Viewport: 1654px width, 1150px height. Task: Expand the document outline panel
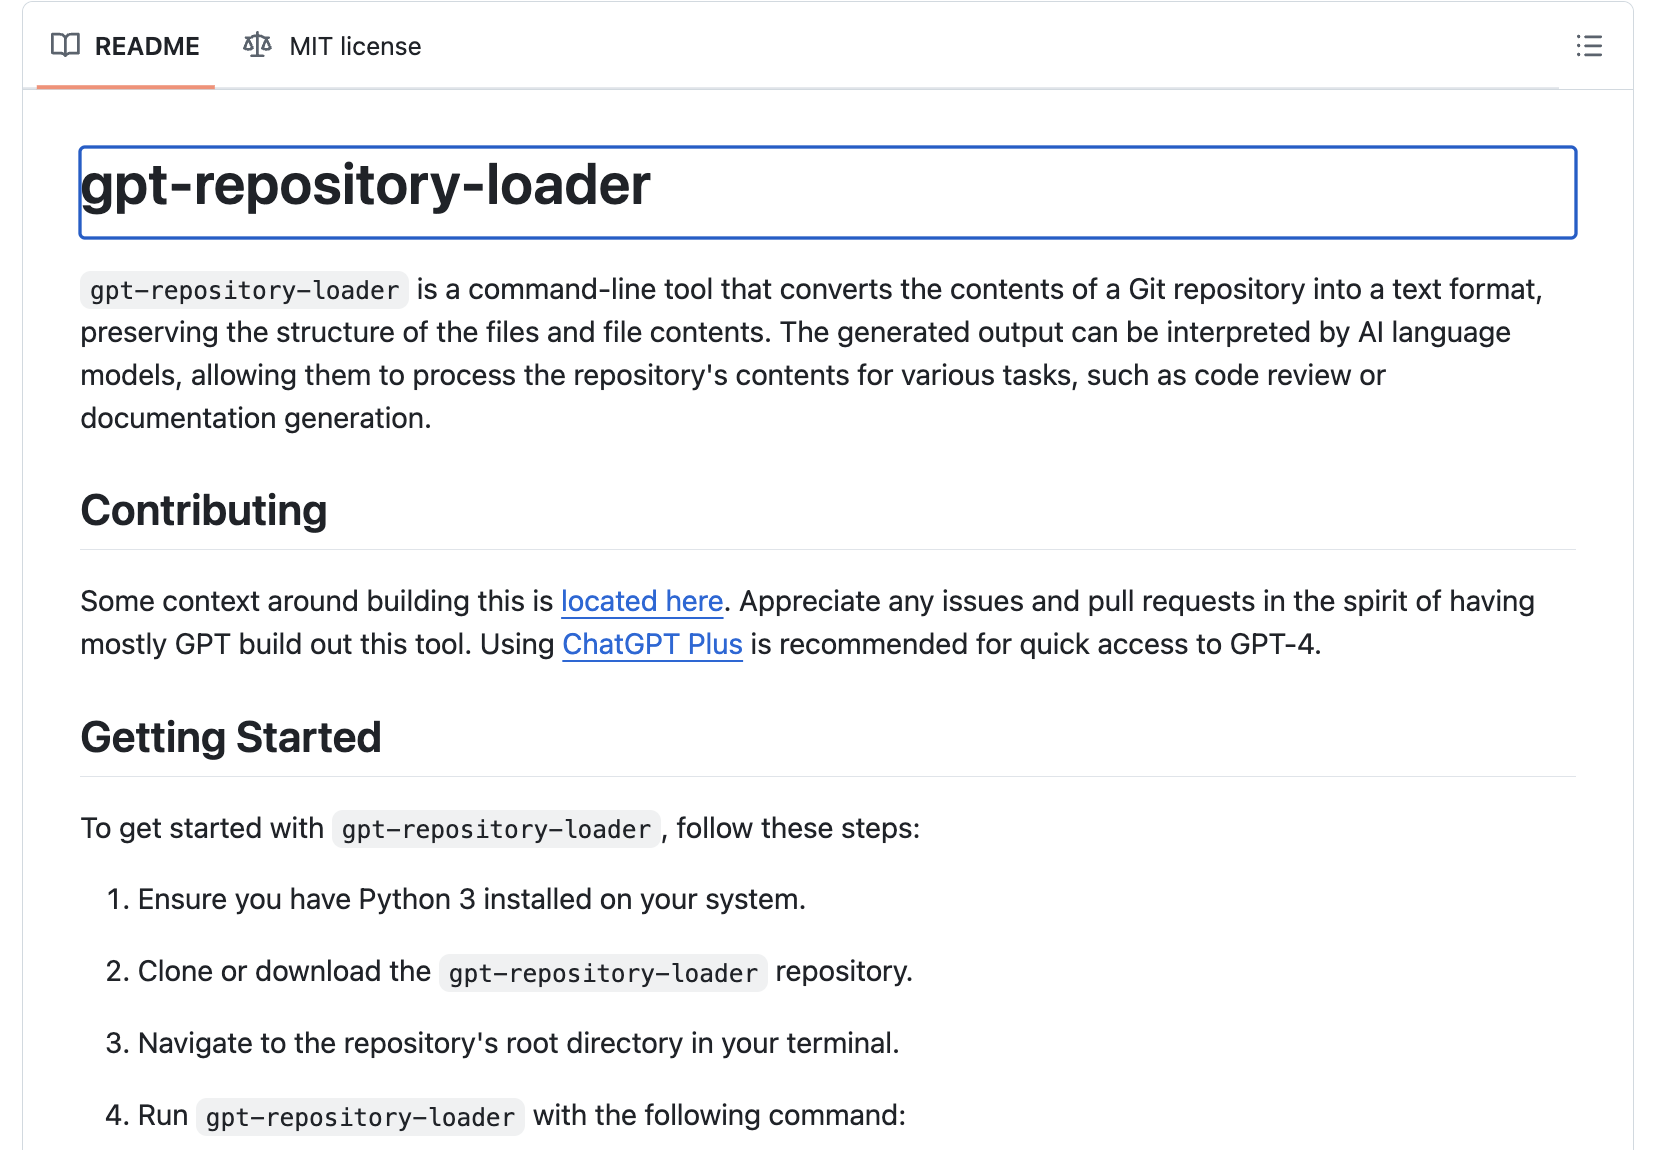pyautogui.click(x=1589, y=47)
